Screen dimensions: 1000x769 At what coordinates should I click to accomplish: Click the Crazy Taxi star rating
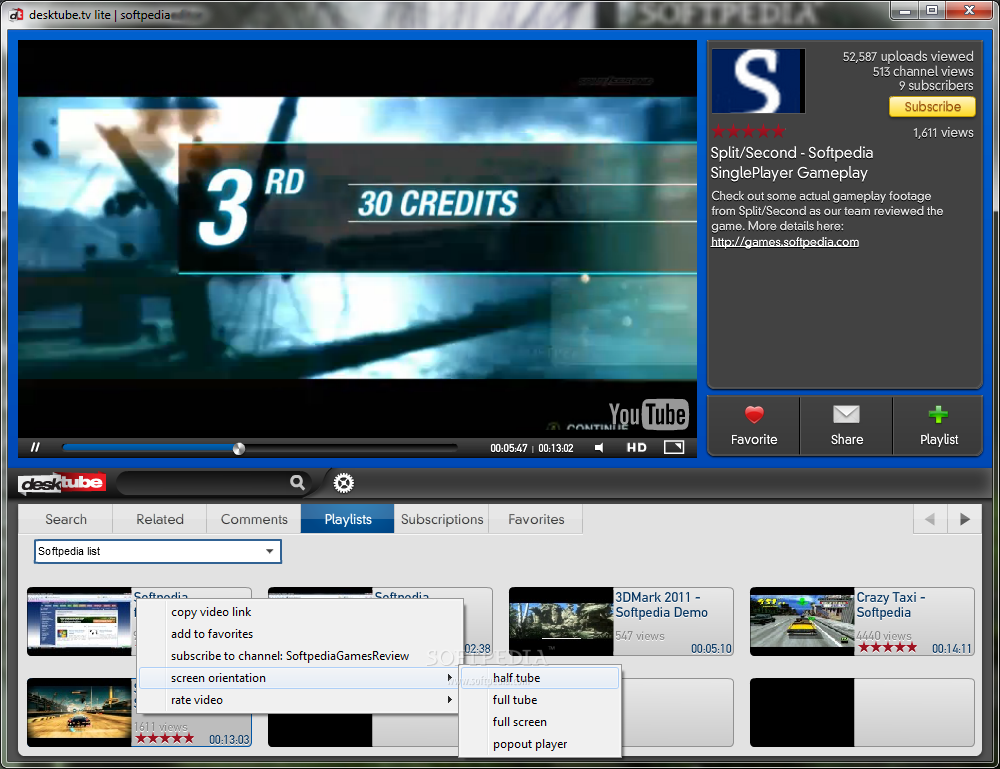click(887, 648)
